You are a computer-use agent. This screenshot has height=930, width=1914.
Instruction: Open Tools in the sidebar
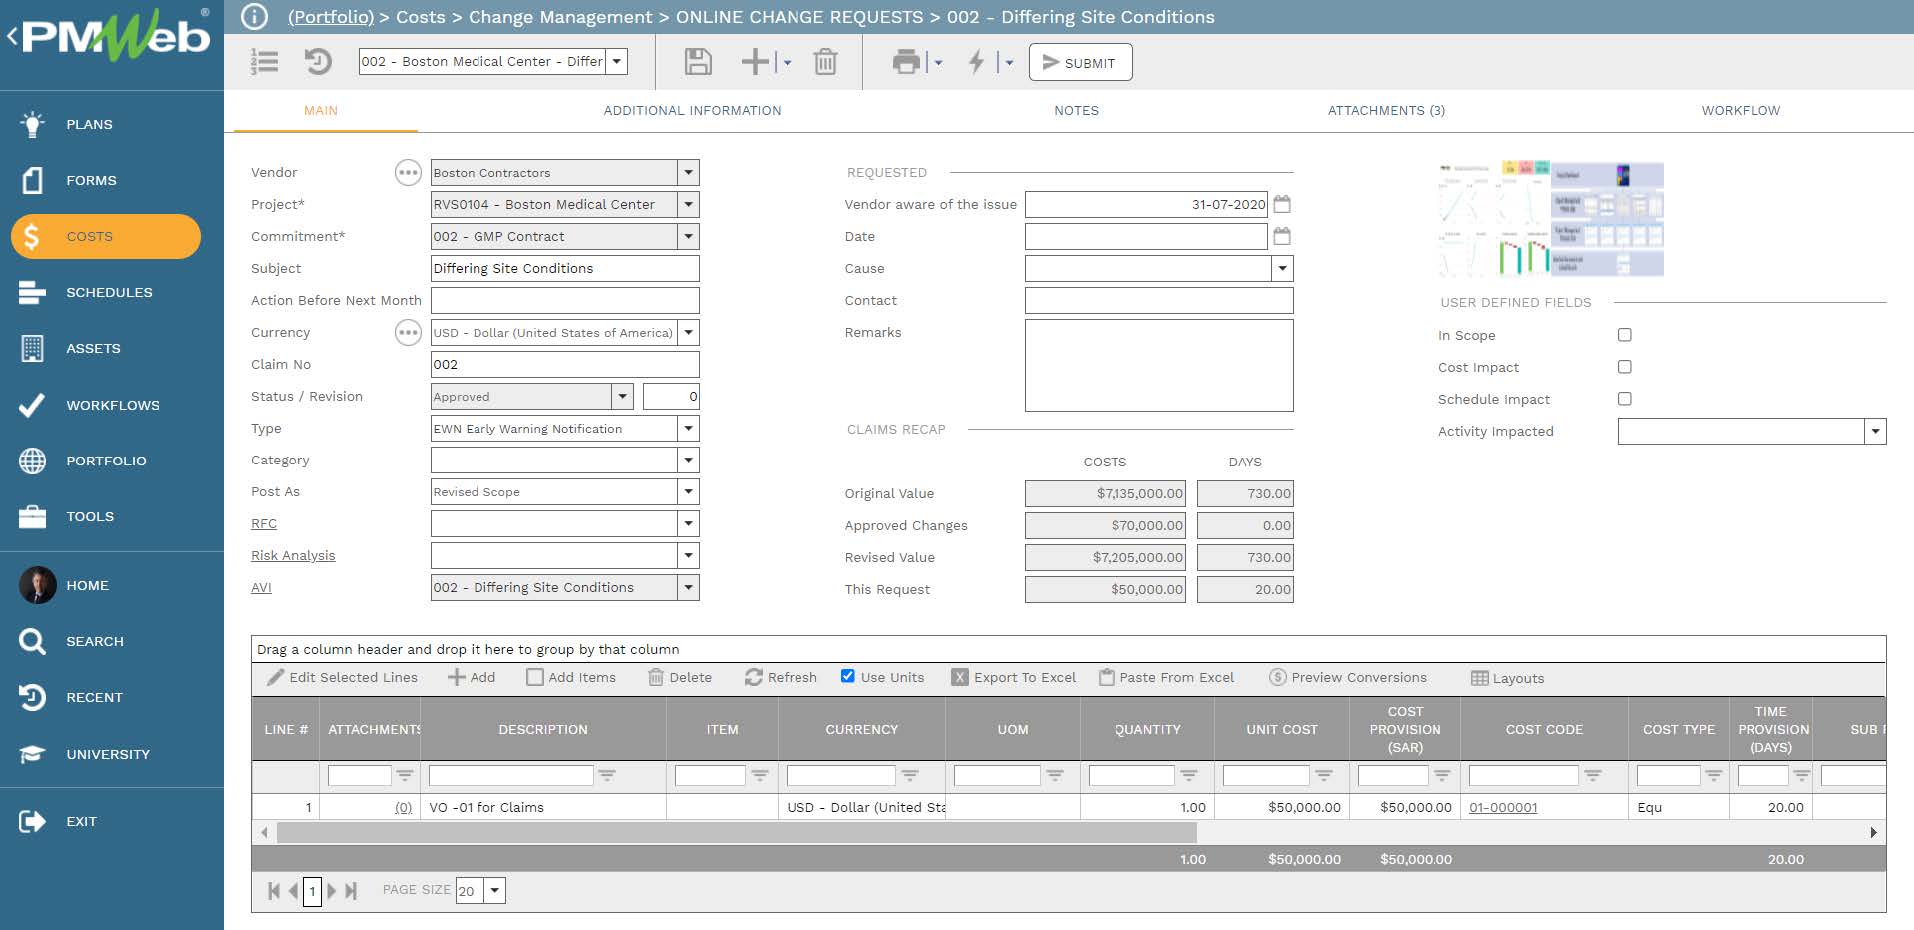(x=90, y=516)
